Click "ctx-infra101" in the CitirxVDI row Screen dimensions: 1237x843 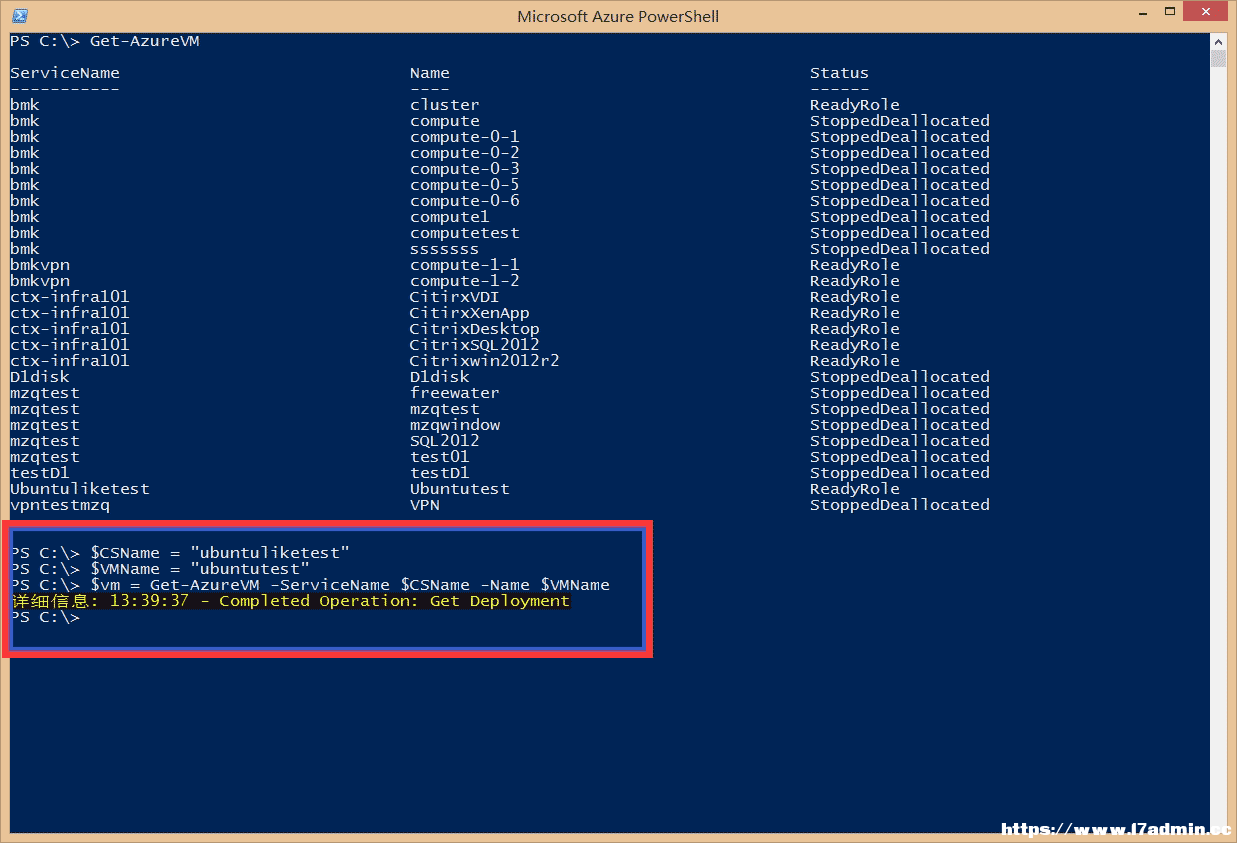pos(70,297)
